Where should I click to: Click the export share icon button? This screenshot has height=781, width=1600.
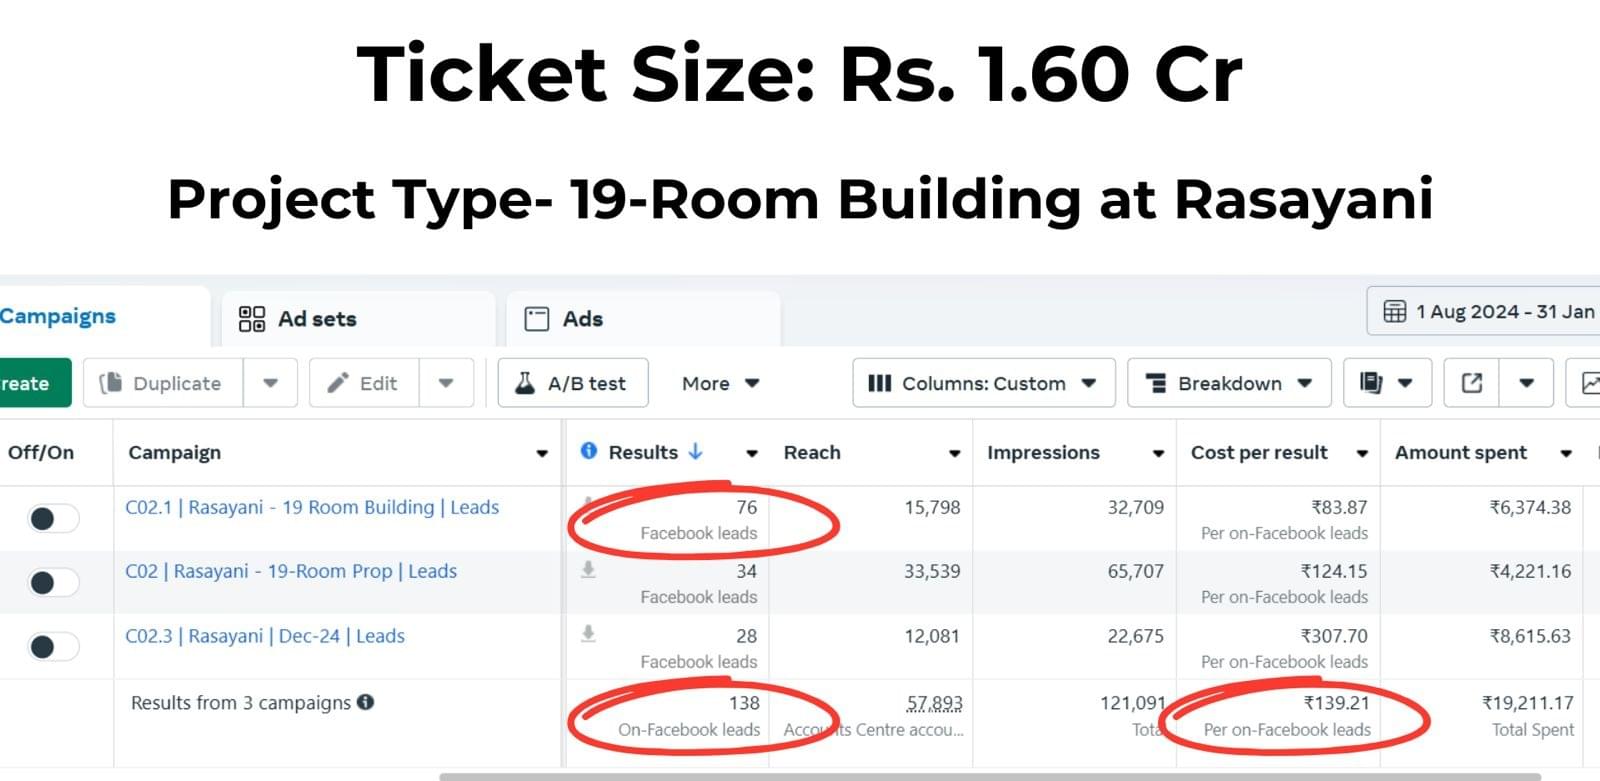tap(1472, 383)
